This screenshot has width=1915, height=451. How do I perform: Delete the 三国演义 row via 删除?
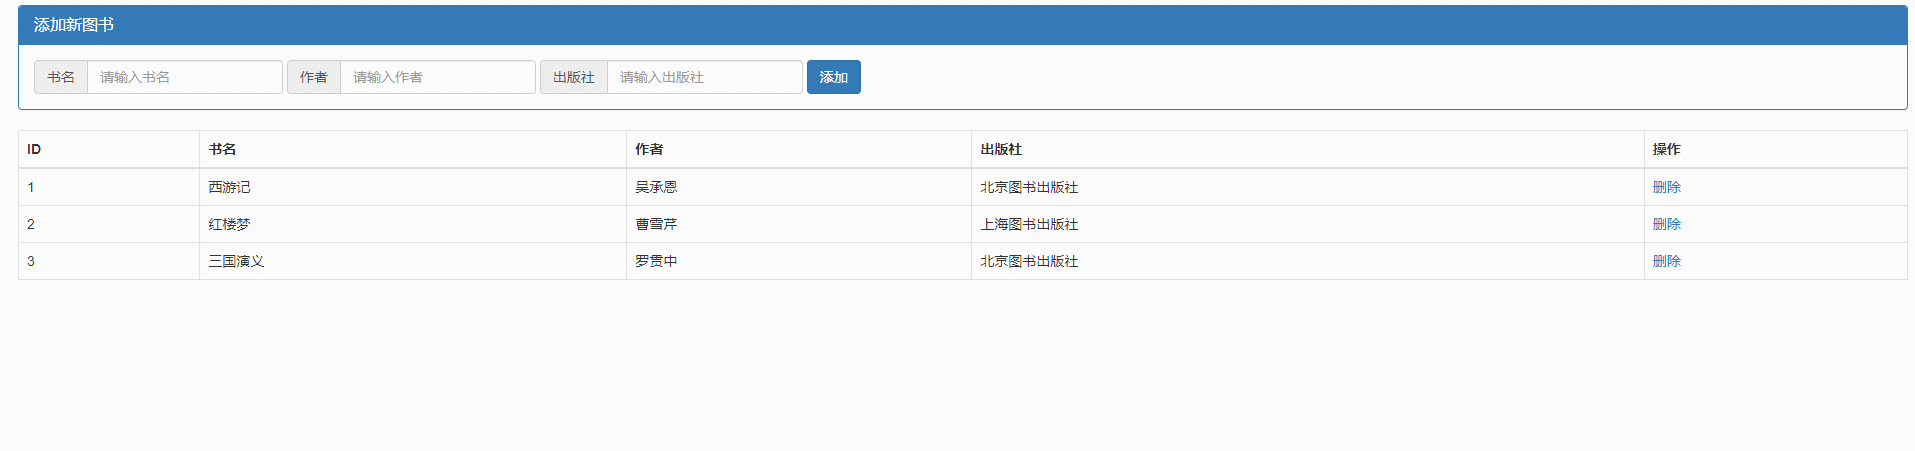click(x=1667, y=261)
